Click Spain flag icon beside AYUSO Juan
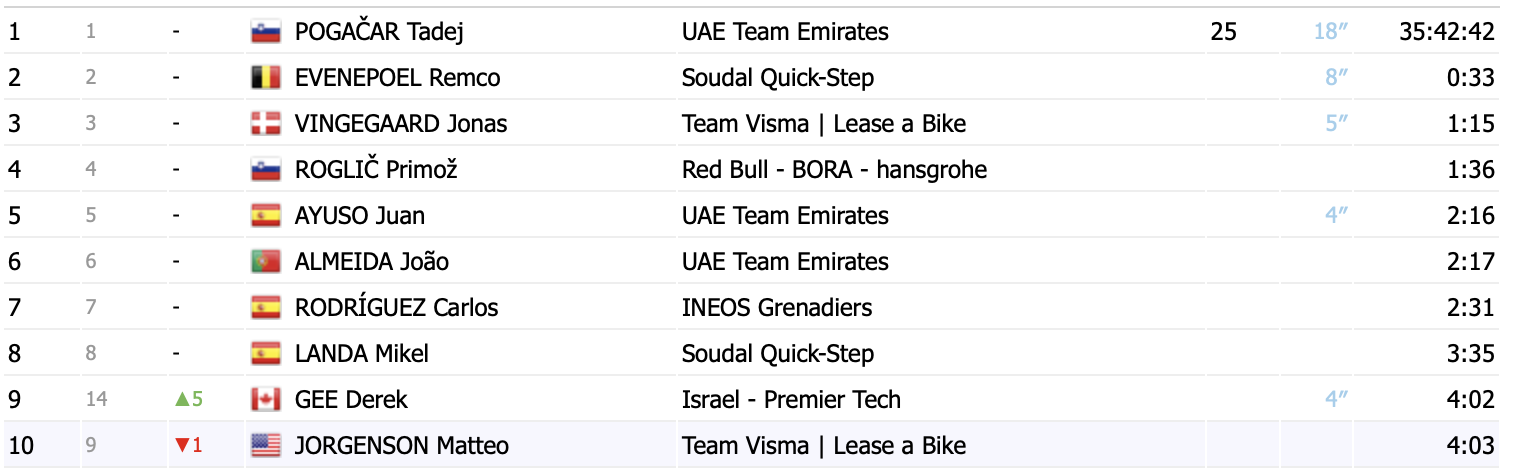Viewport: 1518px width, 472px height. [265, 216]
